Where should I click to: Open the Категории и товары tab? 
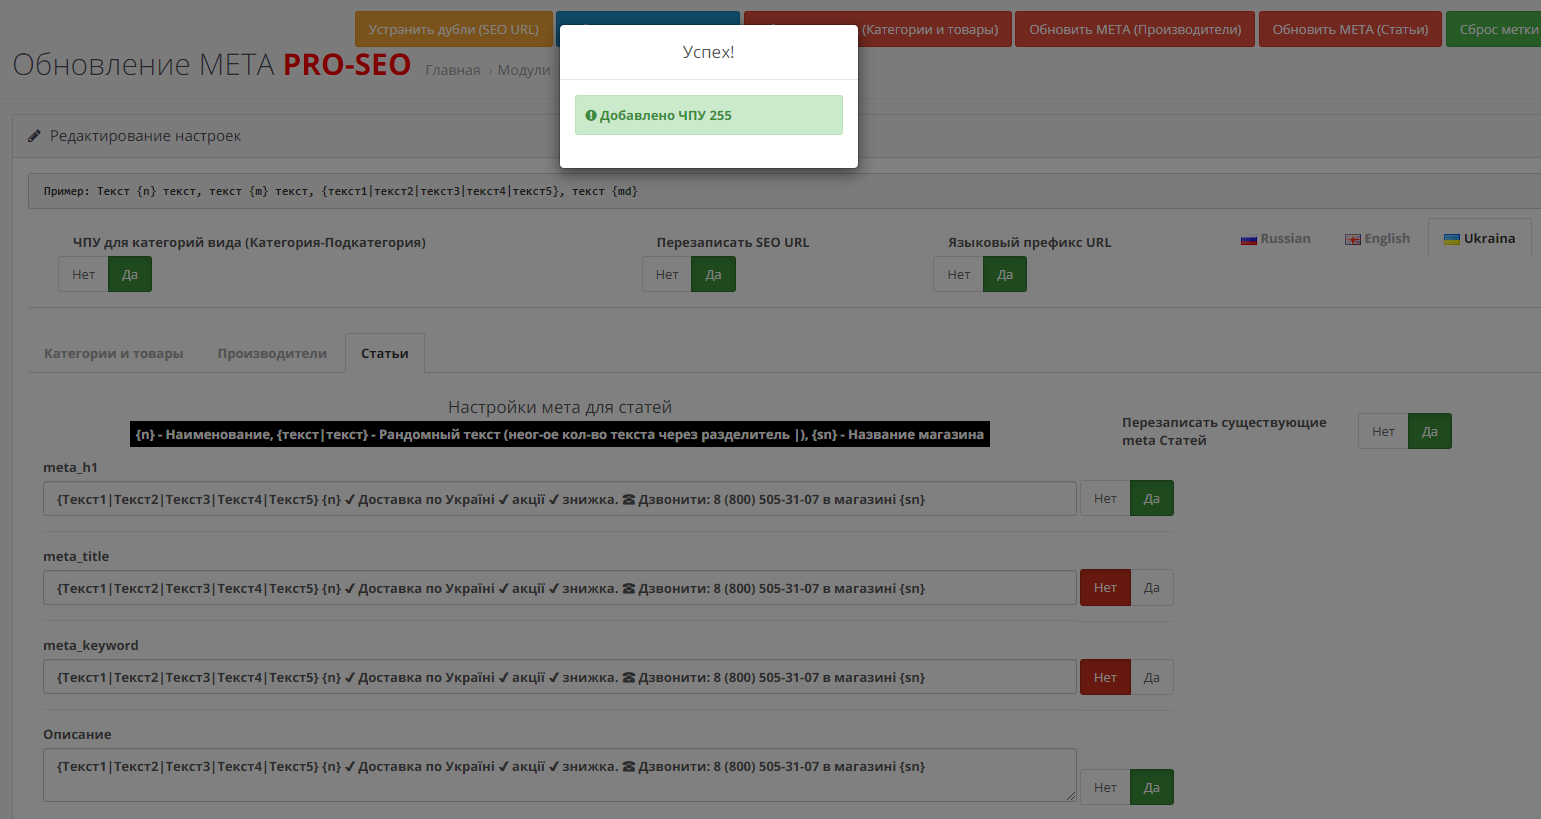113,354
